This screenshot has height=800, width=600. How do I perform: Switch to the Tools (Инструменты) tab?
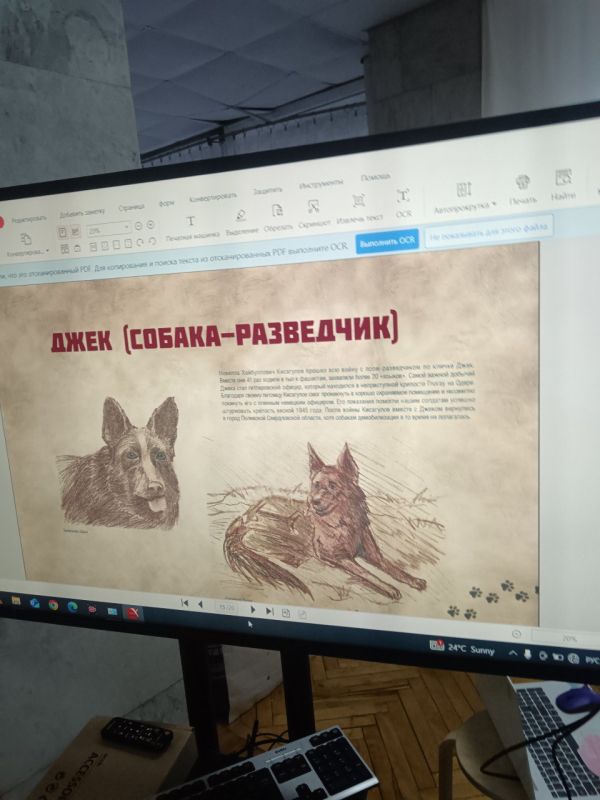coord(320,184)
